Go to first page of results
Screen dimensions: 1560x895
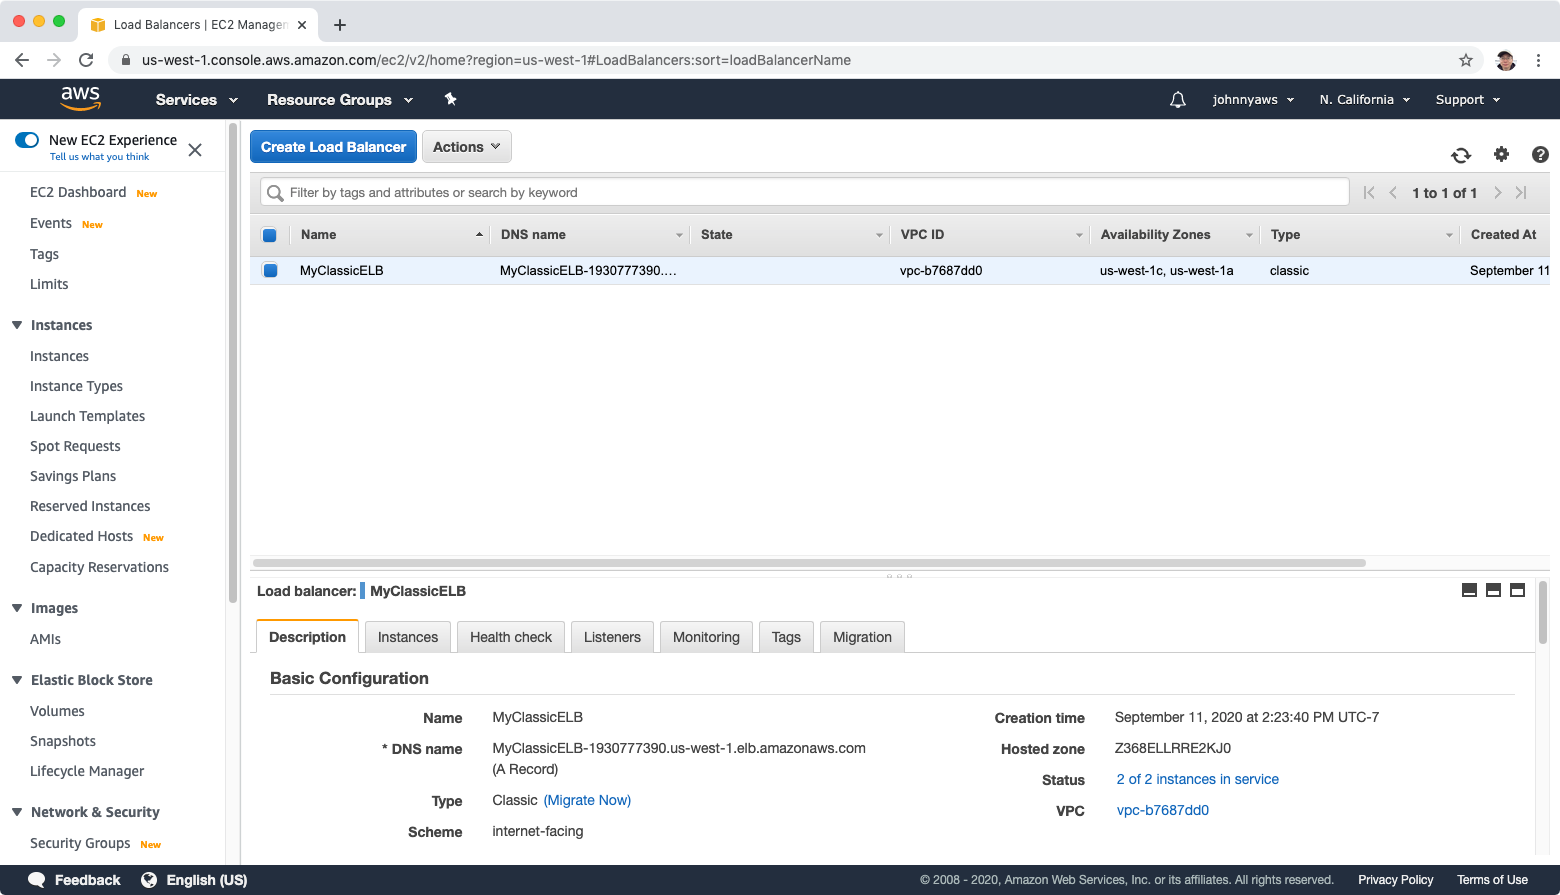[x=1369, y=193]
